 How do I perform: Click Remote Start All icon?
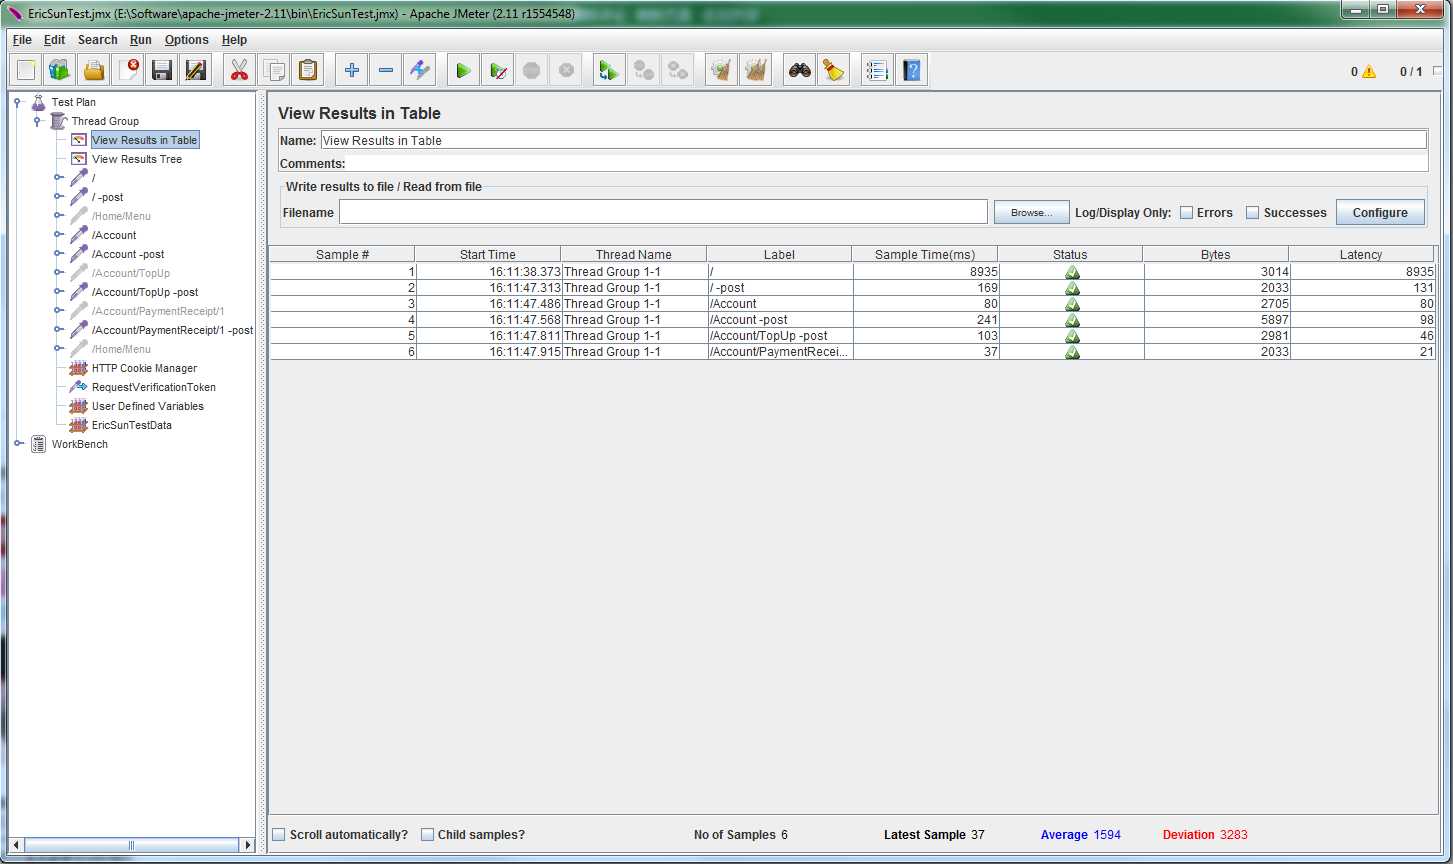point(609,70)
